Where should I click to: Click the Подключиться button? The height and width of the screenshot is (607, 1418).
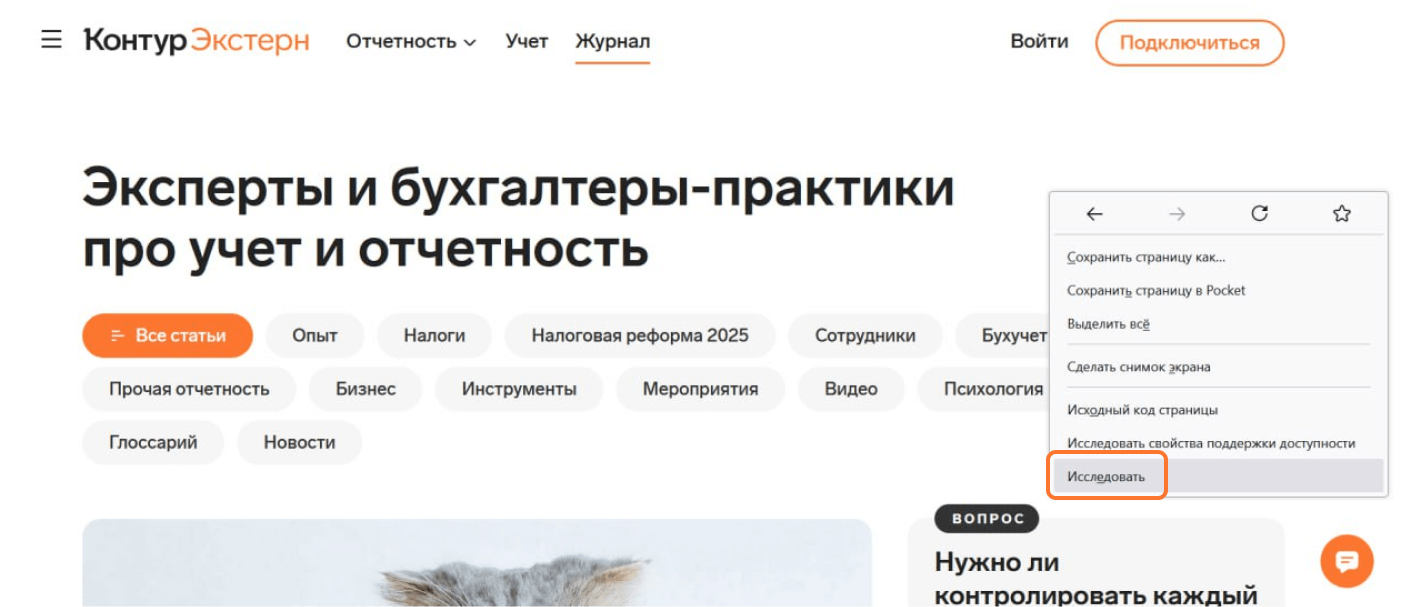[1190, 43]
